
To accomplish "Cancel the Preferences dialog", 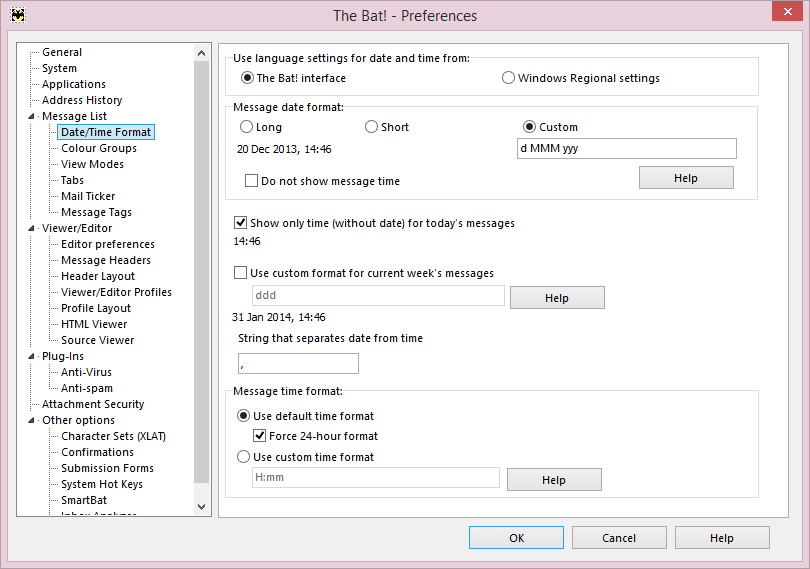I will click(x=619, y=538).
